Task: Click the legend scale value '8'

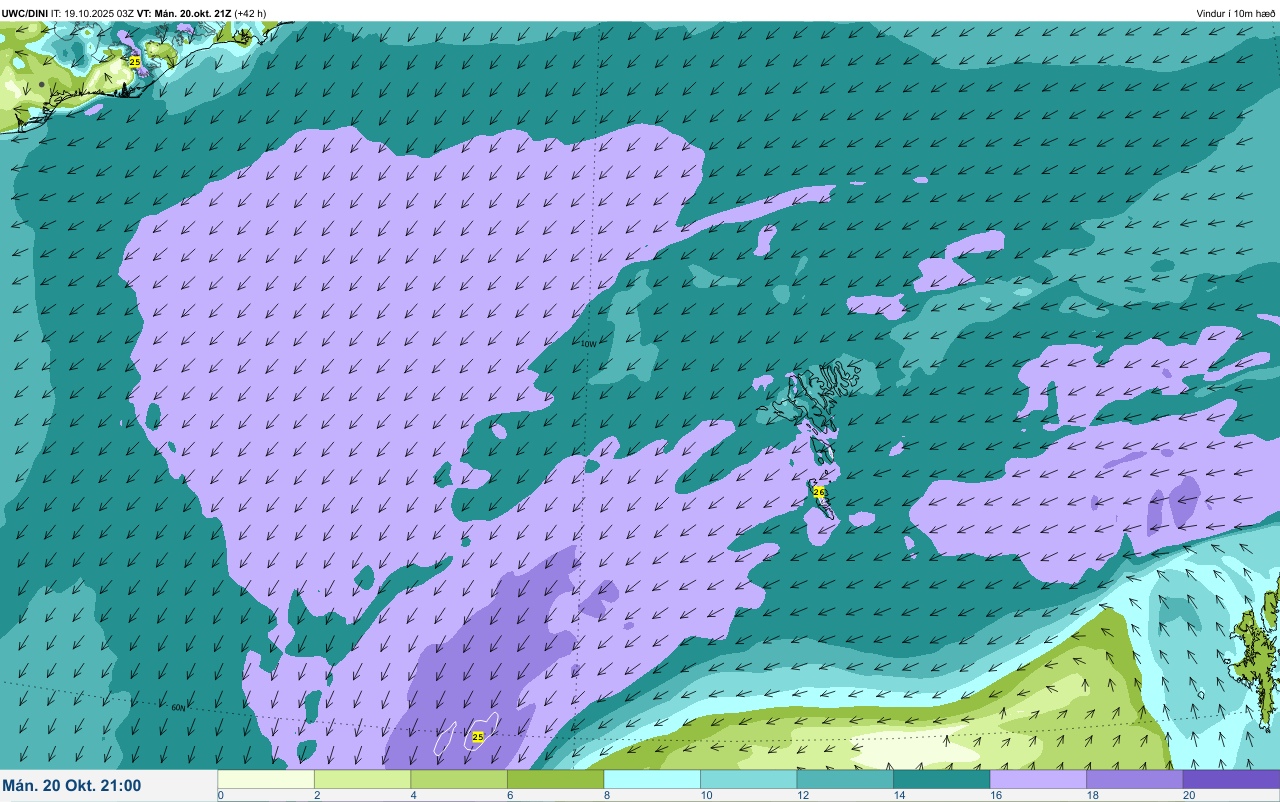Action: (607, 795)
